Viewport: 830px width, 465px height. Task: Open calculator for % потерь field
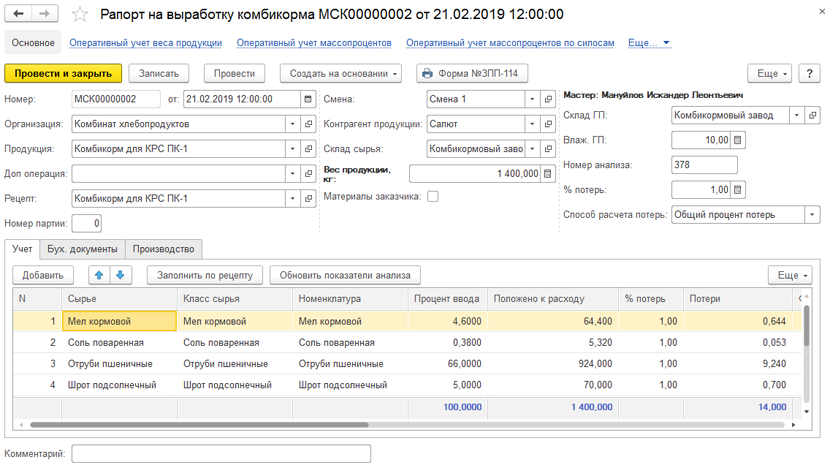tap(738, 190)
